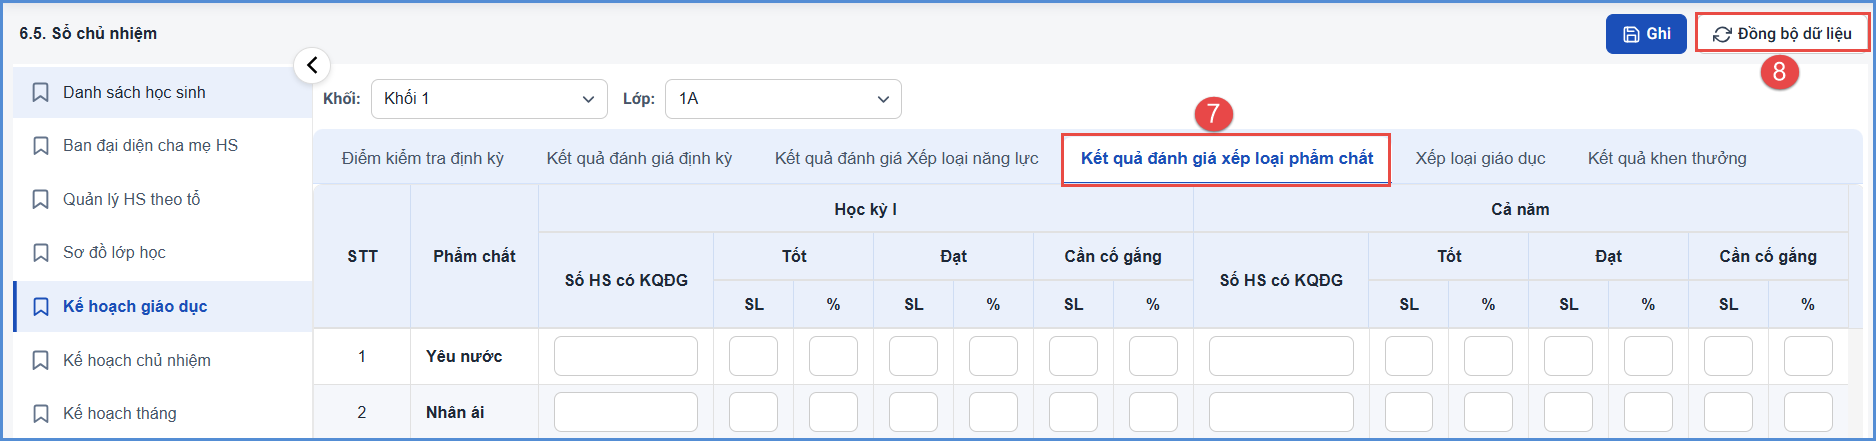Screen dimensions: 1876x441
Task: Click the Nhân ái row label
Action: pyautogui.click(x=455, y=412)
